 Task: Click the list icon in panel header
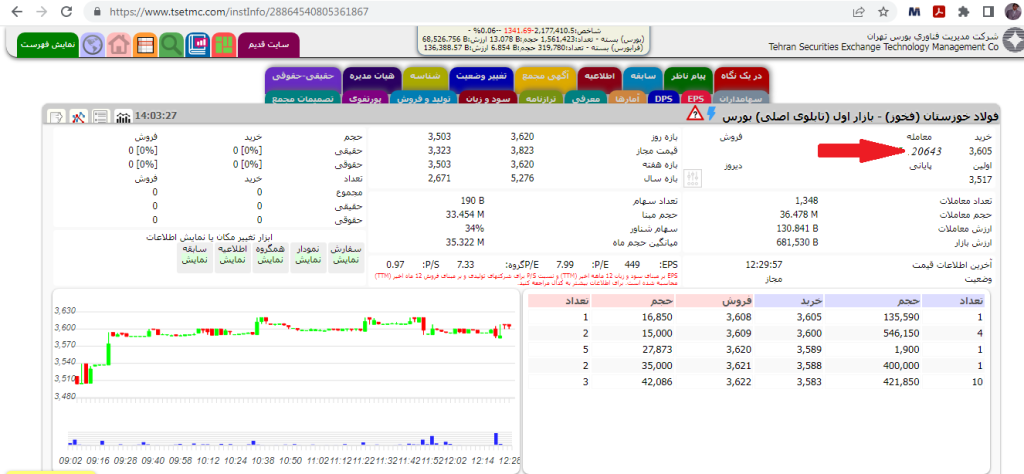tap(101, 116)
